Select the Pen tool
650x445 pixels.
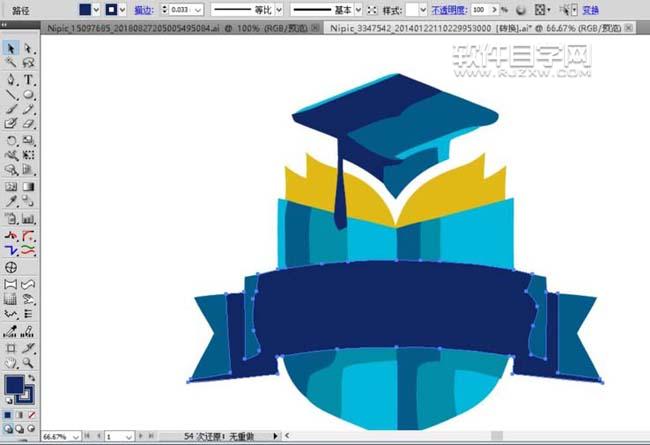point(11,79)
